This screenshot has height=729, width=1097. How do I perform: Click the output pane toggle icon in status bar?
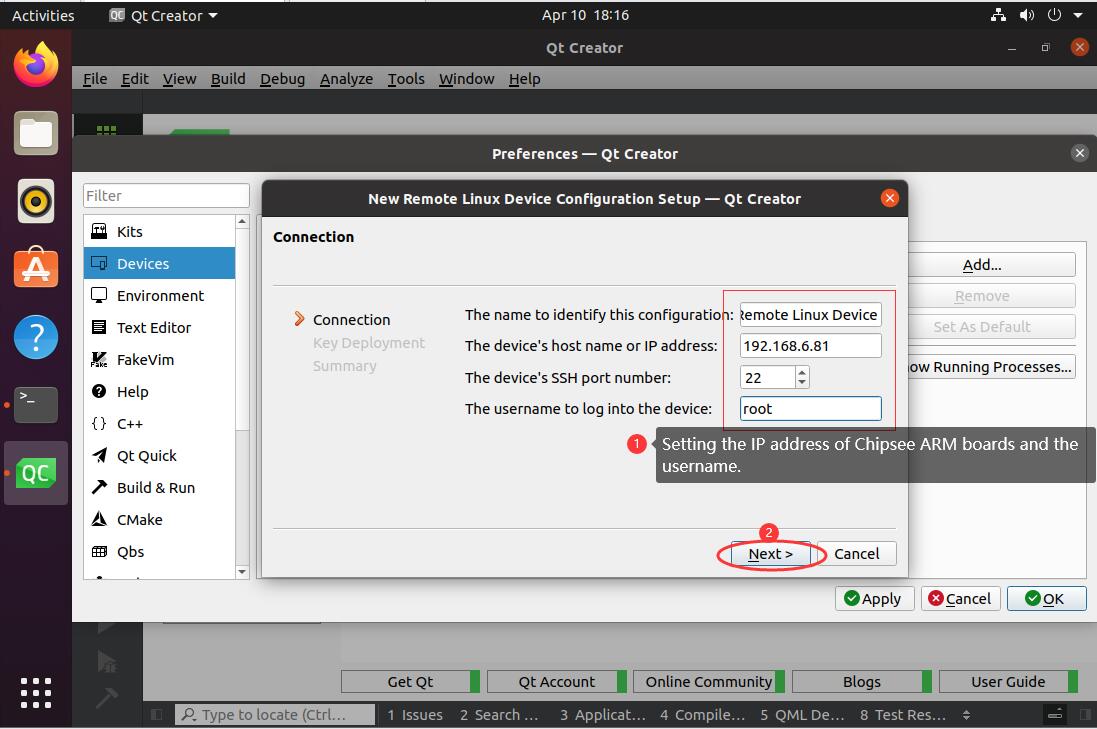[1055, 714]
